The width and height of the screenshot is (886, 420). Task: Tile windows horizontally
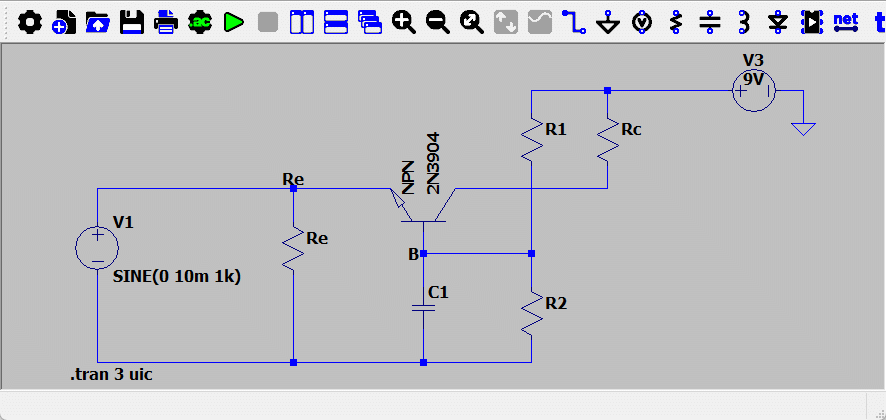click(336, 22)
